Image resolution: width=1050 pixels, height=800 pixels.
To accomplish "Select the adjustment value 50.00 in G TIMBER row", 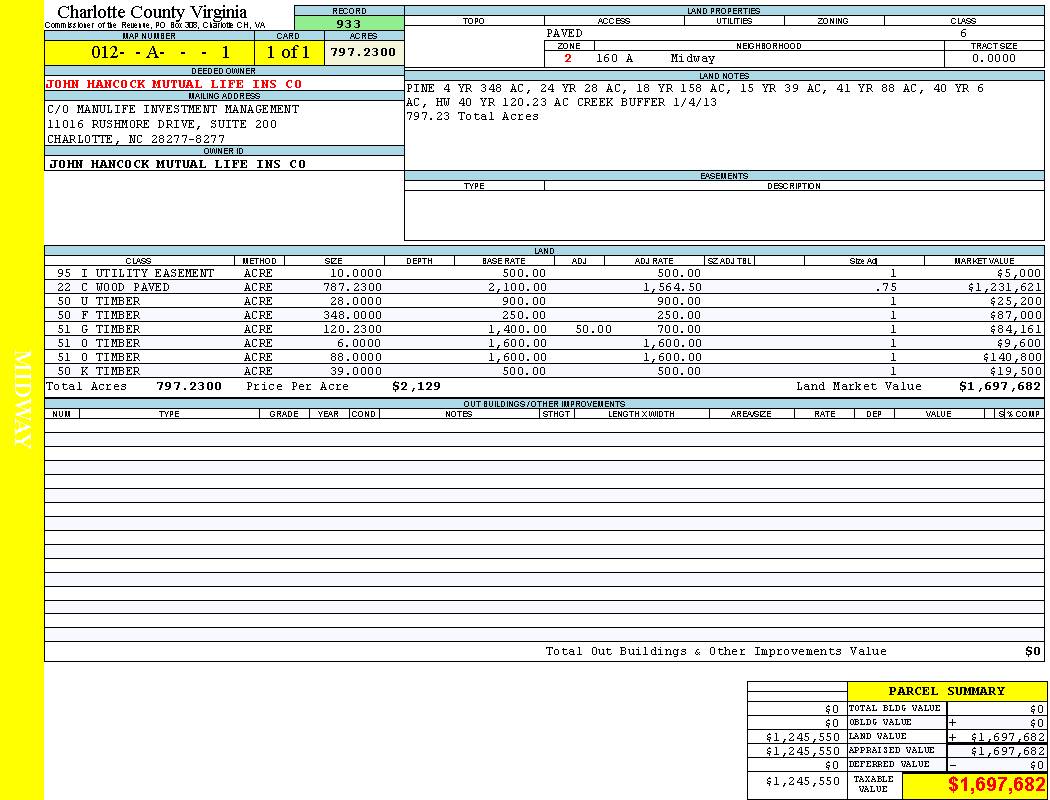I will pos(594,329).
